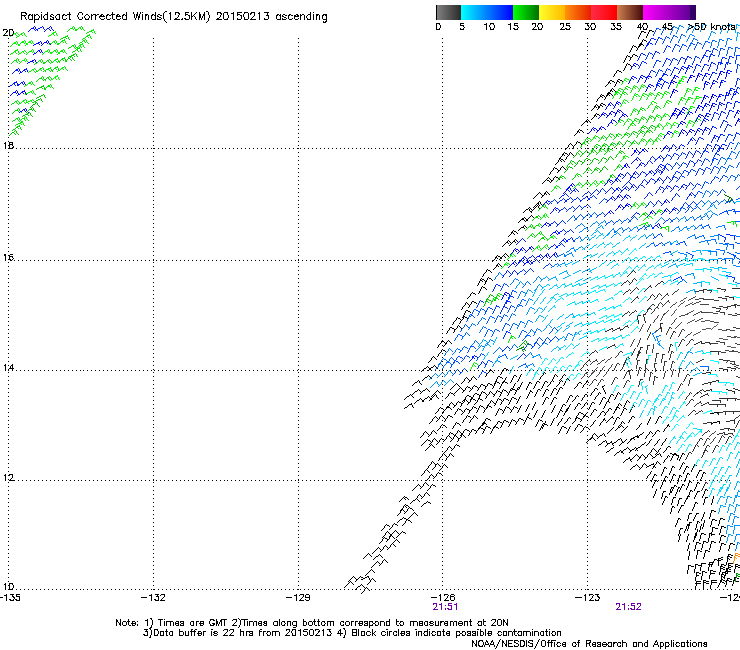This screenshot has height=650, width=740.
Task: Click the note line starting 'Note: 1) Times are GMT'
Action: (x=311, y=623)
